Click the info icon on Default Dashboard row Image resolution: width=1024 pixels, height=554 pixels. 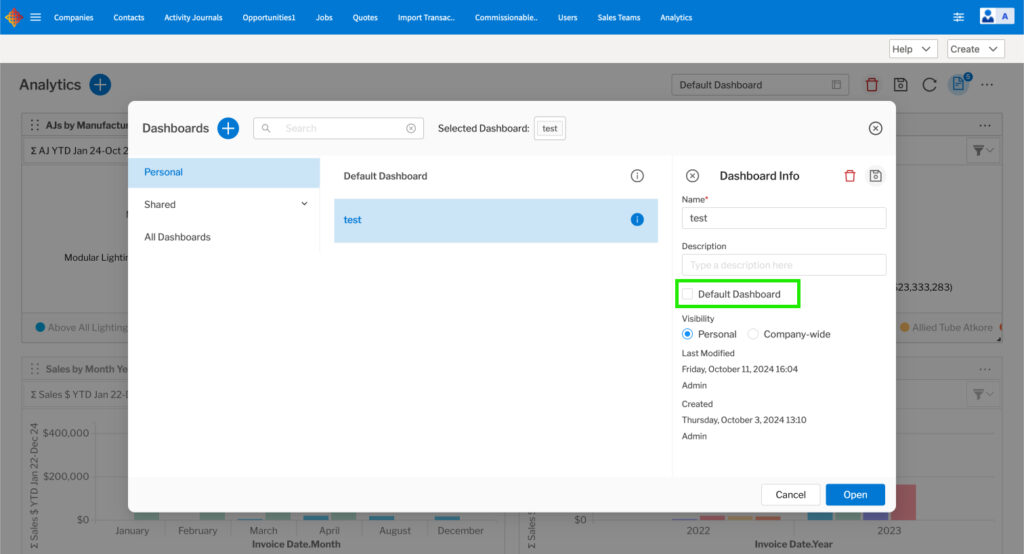point(637,176)
